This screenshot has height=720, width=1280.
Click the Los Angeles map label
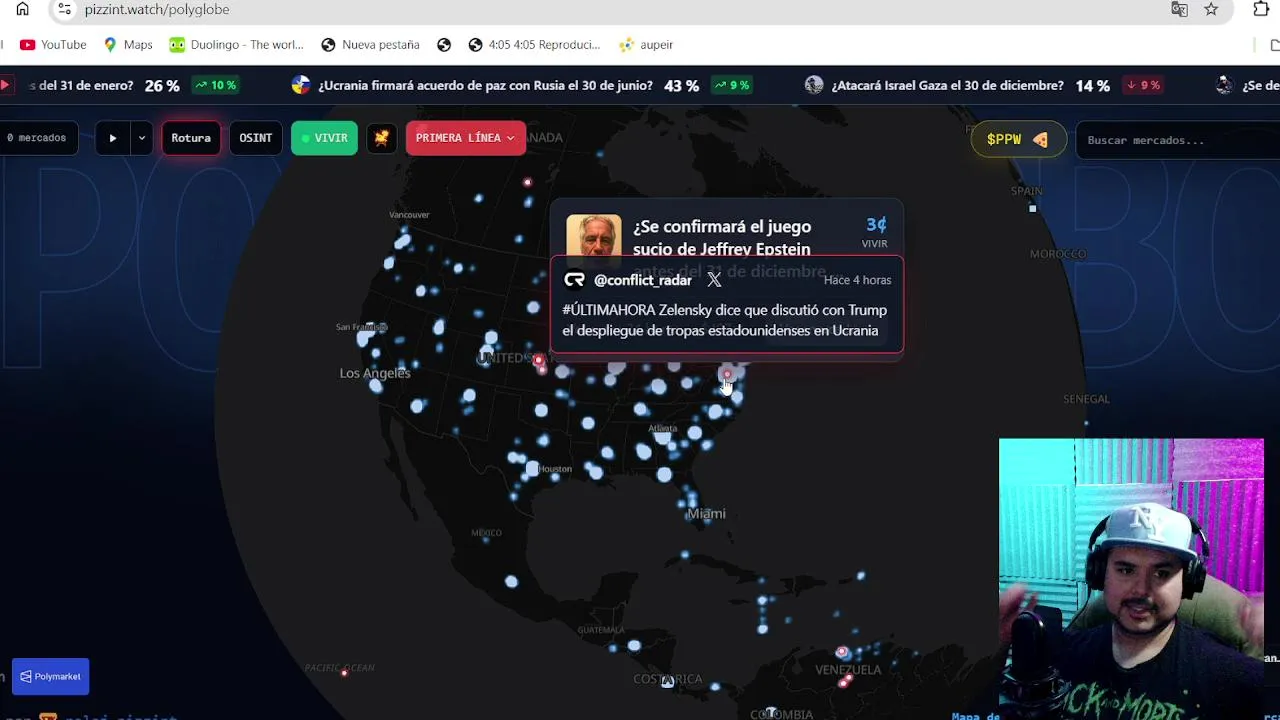[375, 373]
